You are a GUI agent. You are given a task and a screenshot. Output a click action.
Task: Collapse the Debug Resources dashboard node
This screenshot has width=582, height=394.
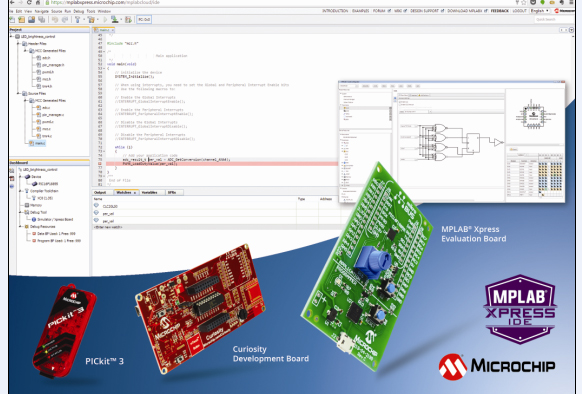coord(21,227)
